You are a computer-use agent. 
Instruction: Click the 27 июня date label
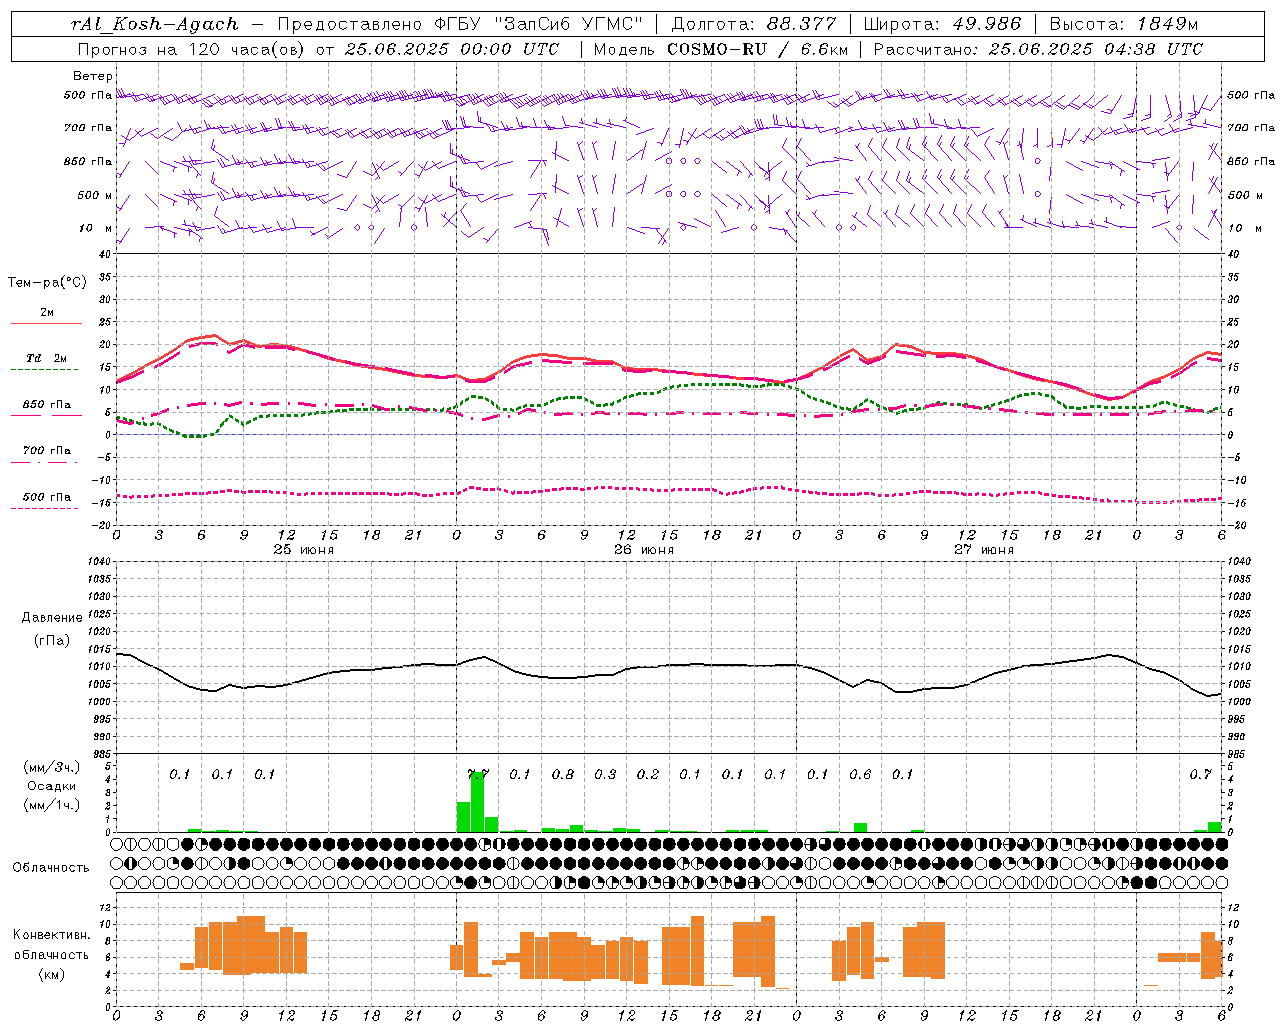click(984, 550)
